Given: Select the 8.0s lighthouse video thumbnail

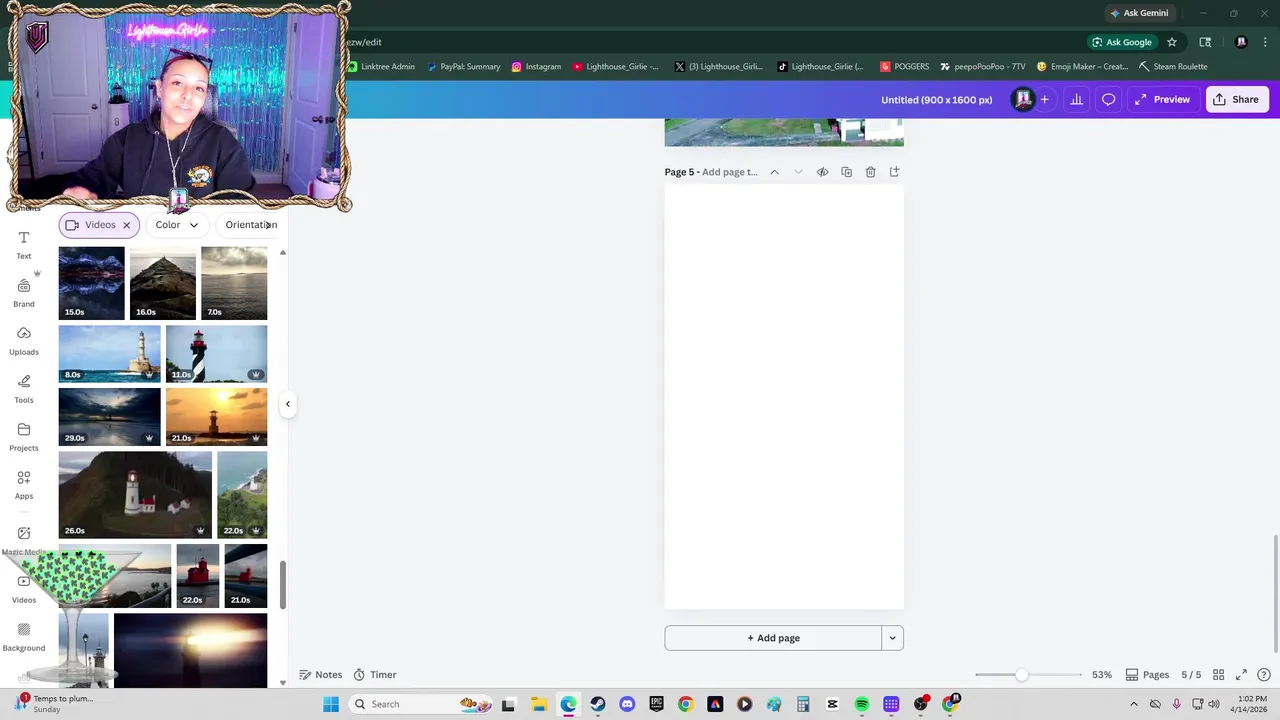Looking at the screenshot, I should pos(109,354).
